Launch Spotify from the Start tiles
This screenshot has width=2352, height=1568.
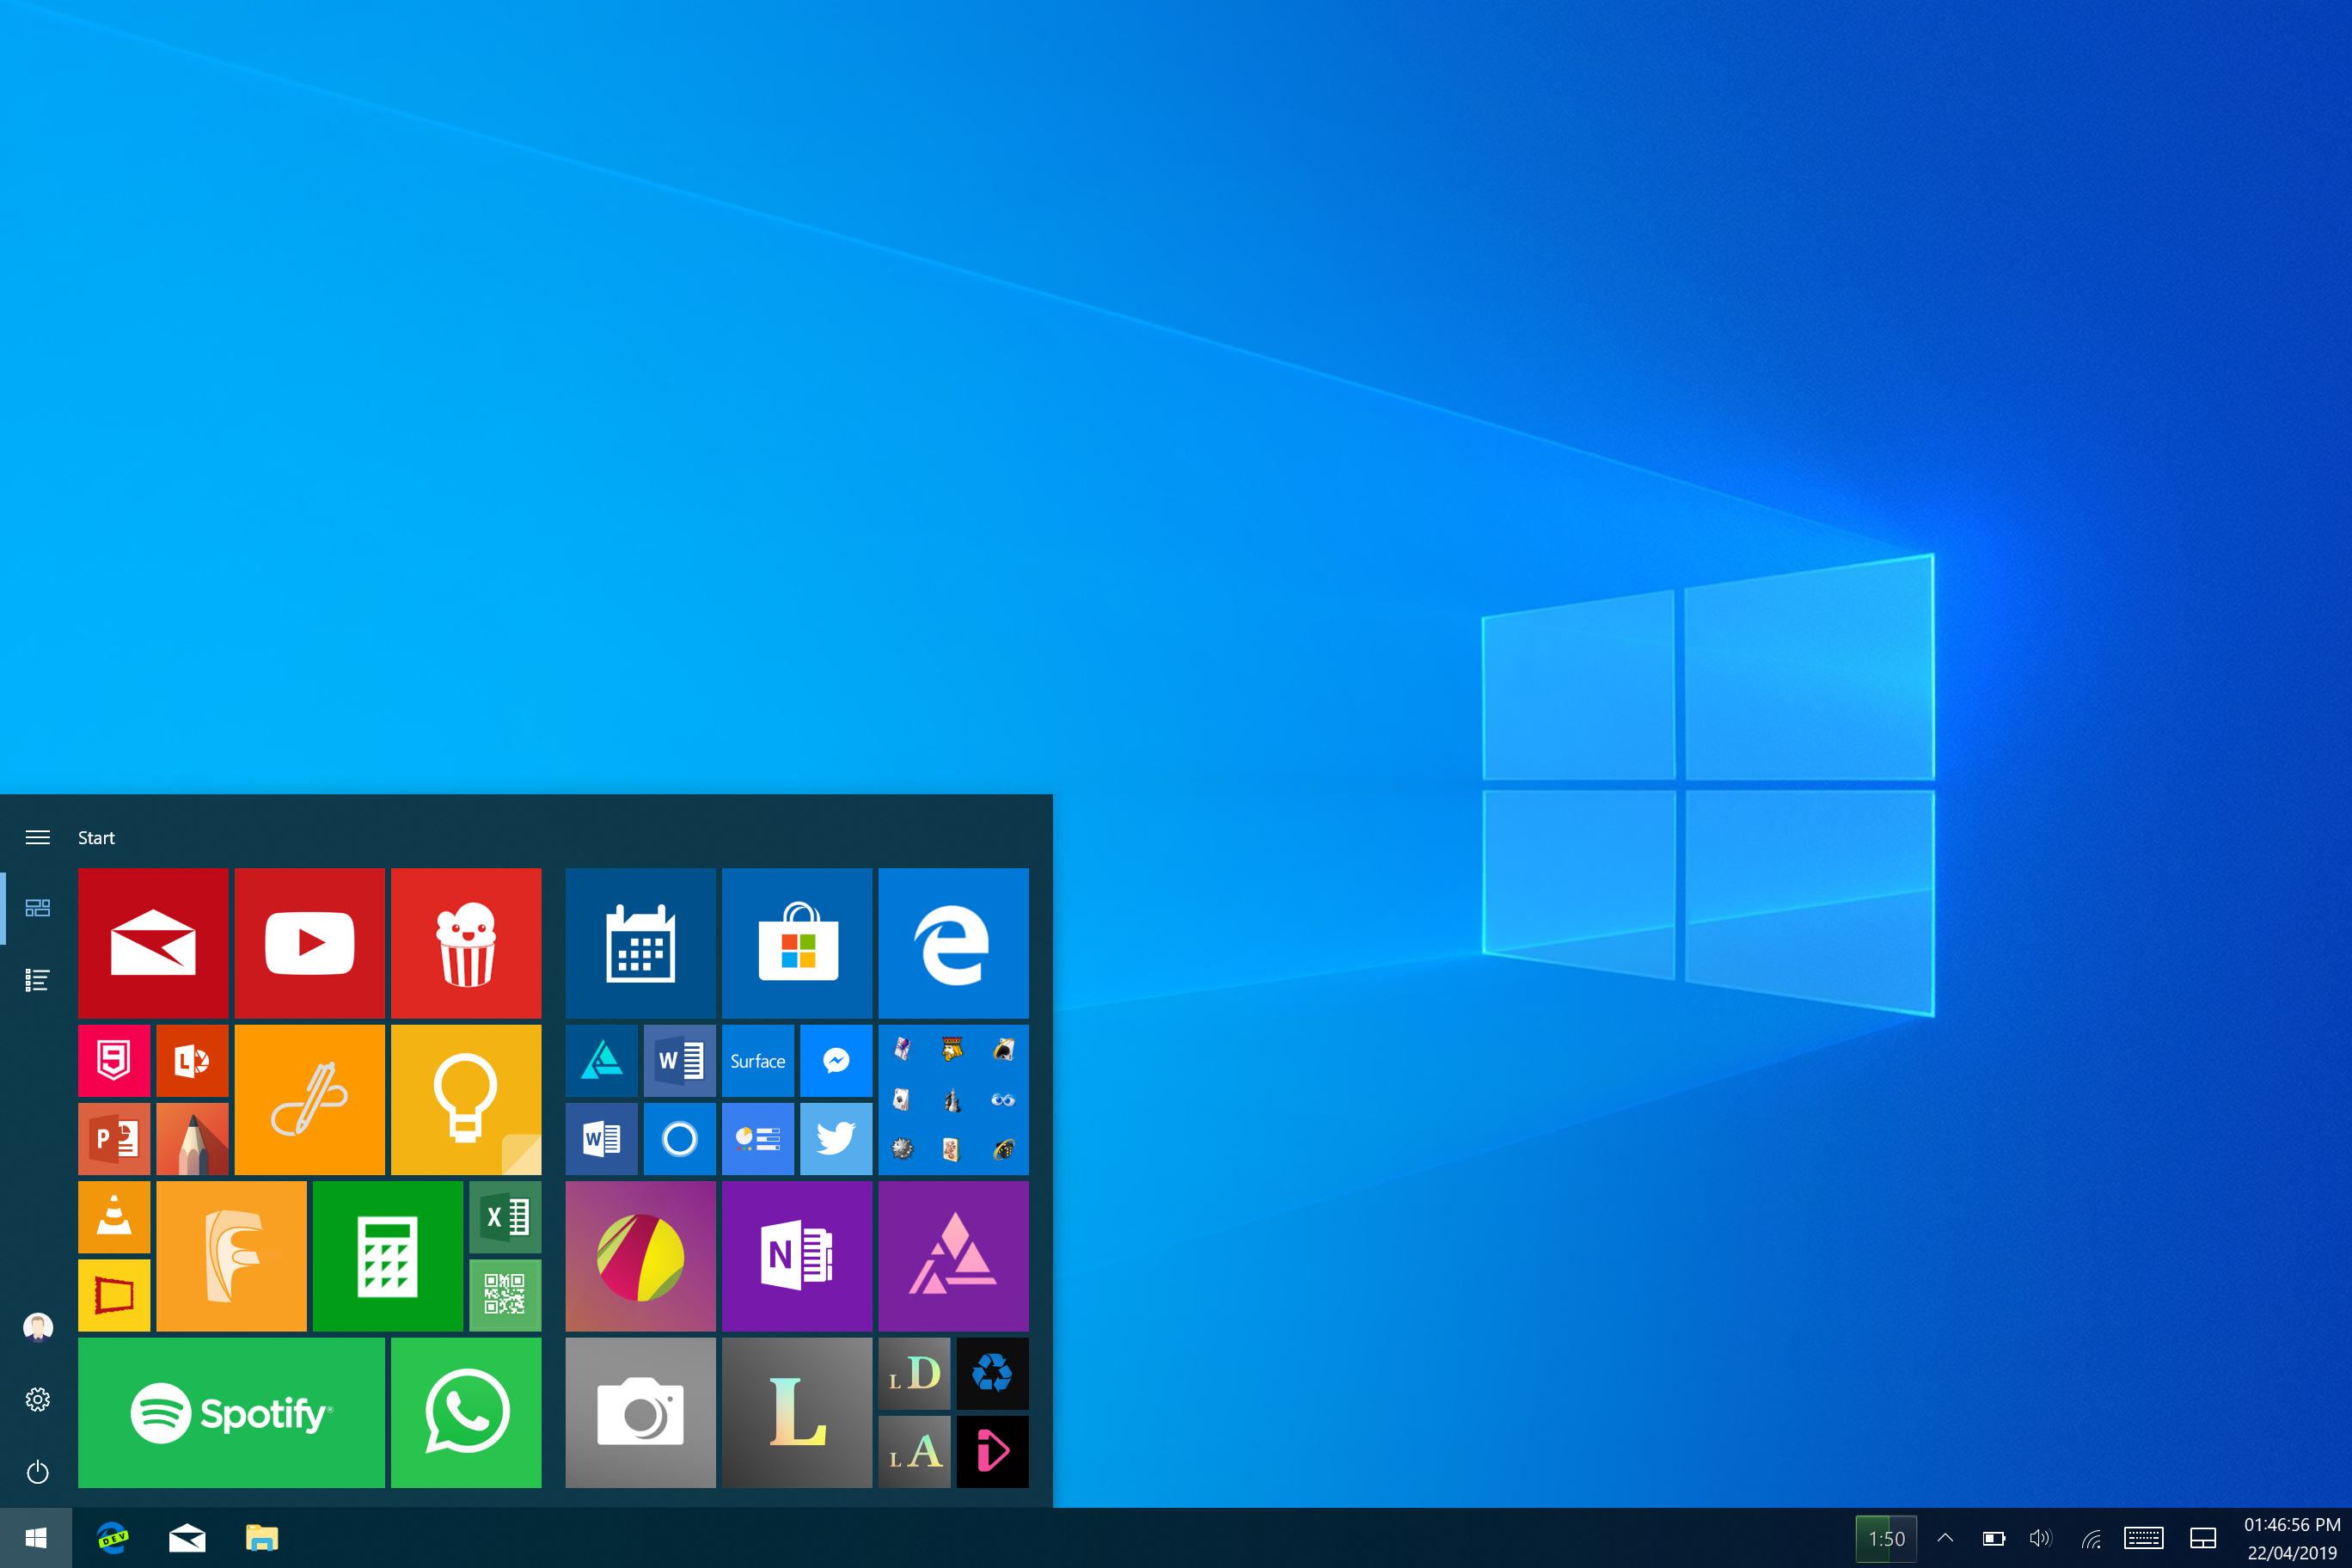(231, 1412)
